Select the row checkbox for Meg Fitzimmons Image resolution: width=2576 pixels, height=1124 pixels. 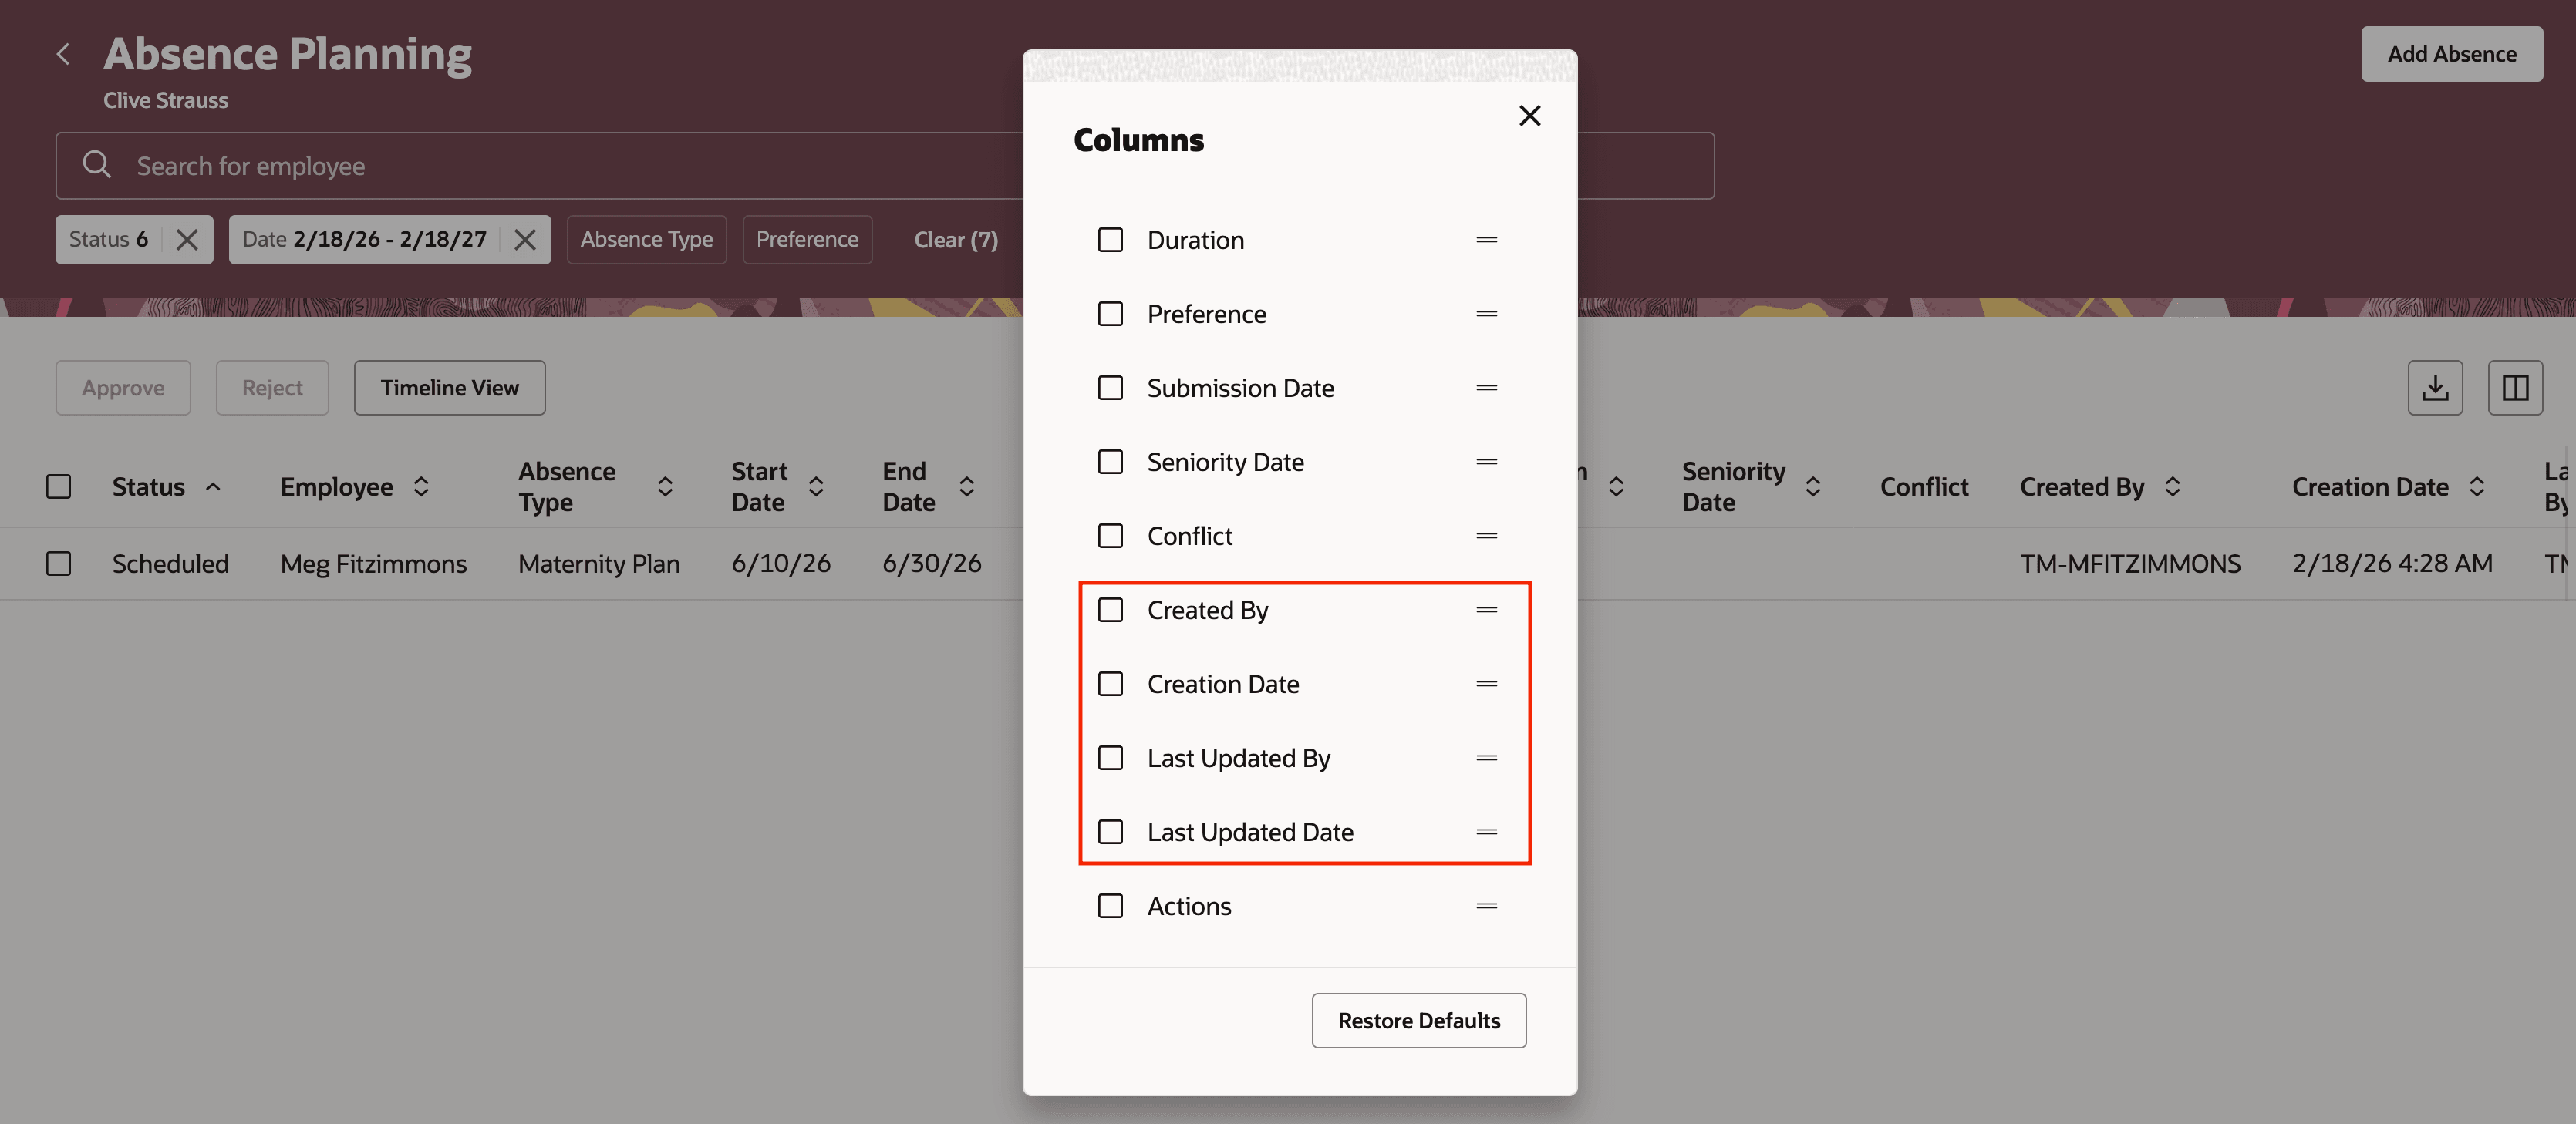point(59,563)
